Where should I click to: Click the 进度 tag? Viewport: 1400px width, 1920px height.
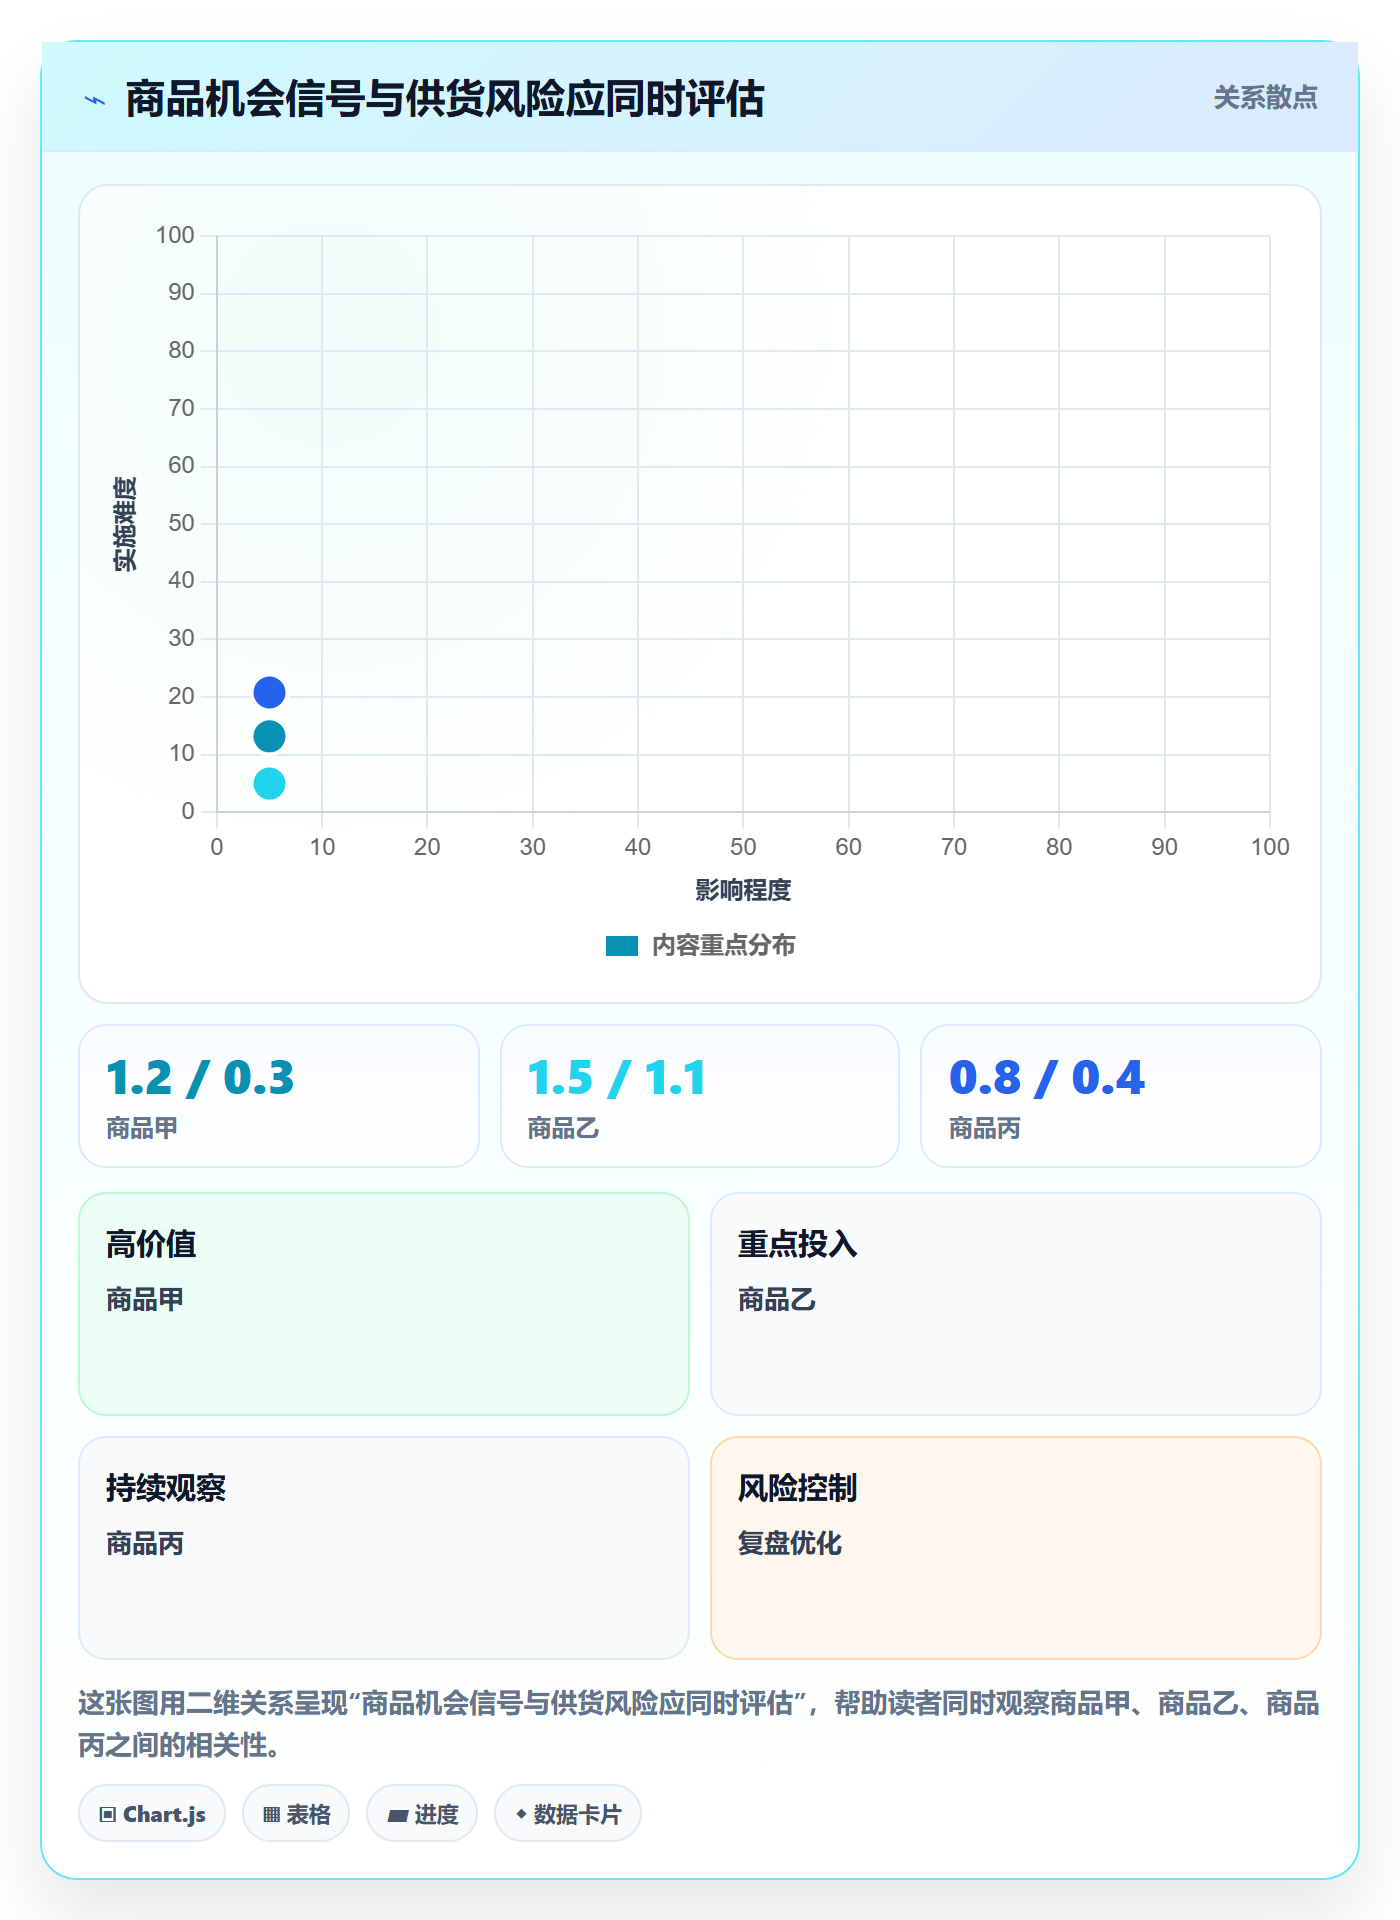tap(422, 1814)
